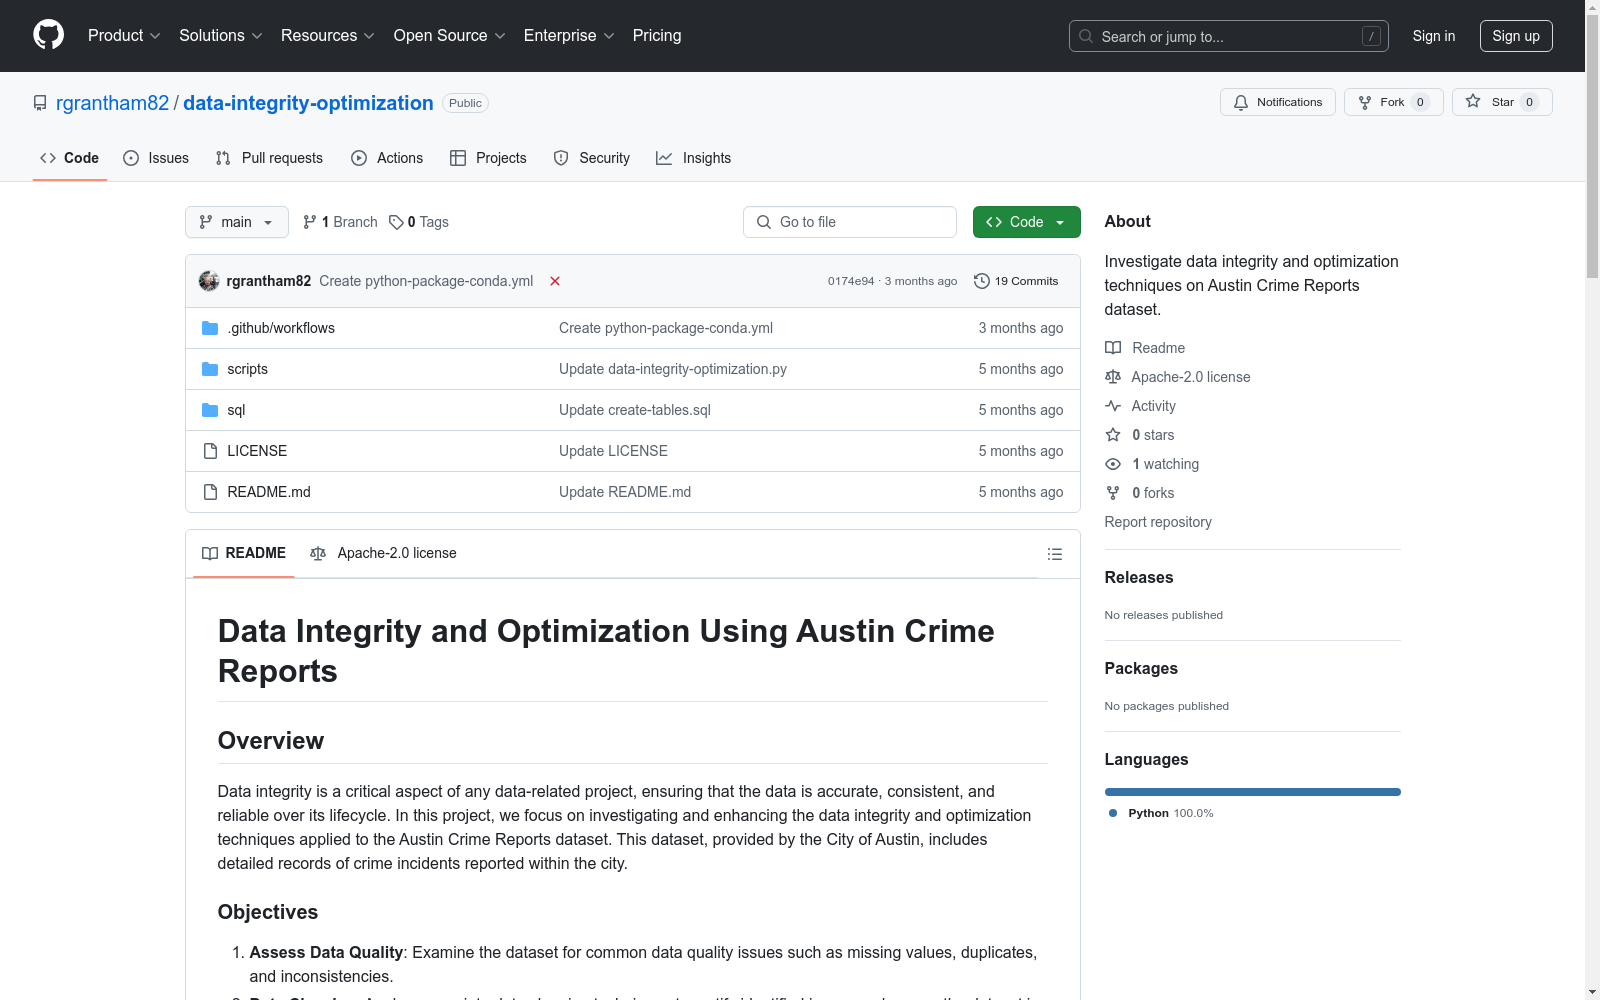The image size is (1600, 1000).
Task: Click the Notifications bell button
Action: click(x=1278, y=102)
